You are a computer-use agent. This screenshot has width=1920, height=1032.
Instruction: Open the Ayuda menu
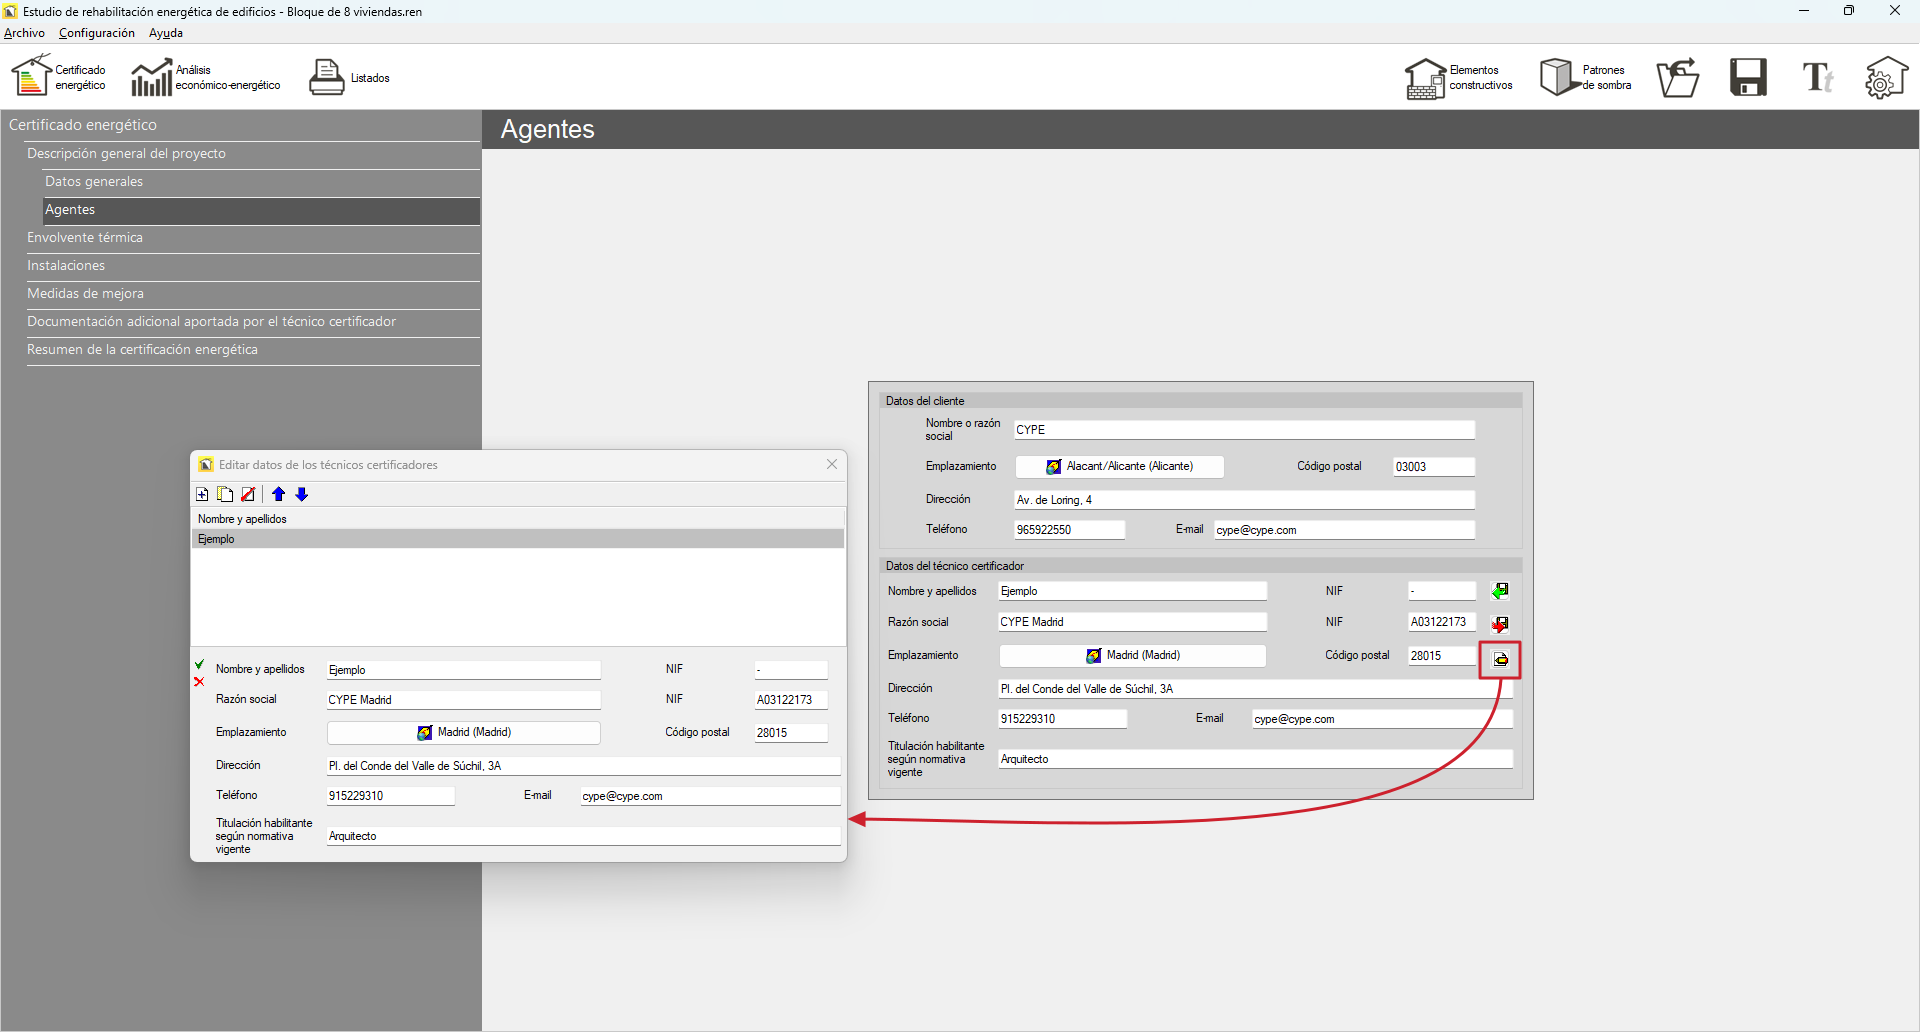click(x=166, y=33)
